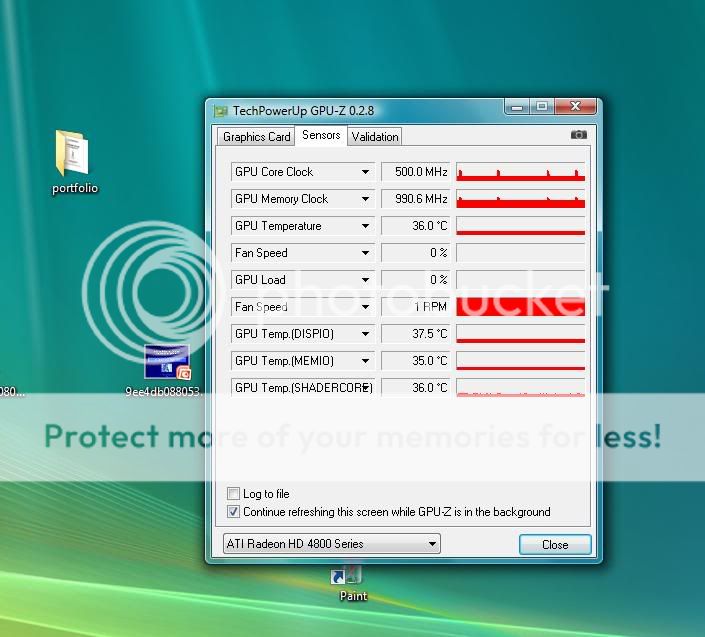The height and width of the screenshot is (637, 705).
Task: Maximize the GPU-Z window
Action: tap(541, 106)
